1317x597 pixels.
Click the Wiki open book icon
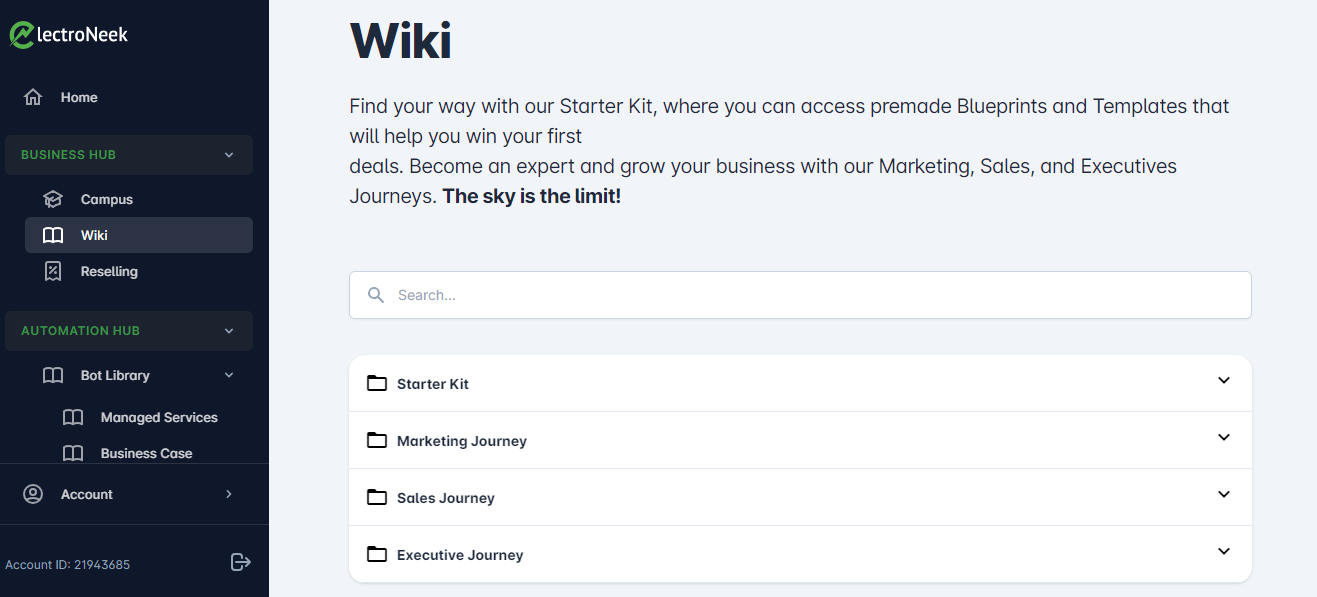pyautogui.click(x=53, y=235)
